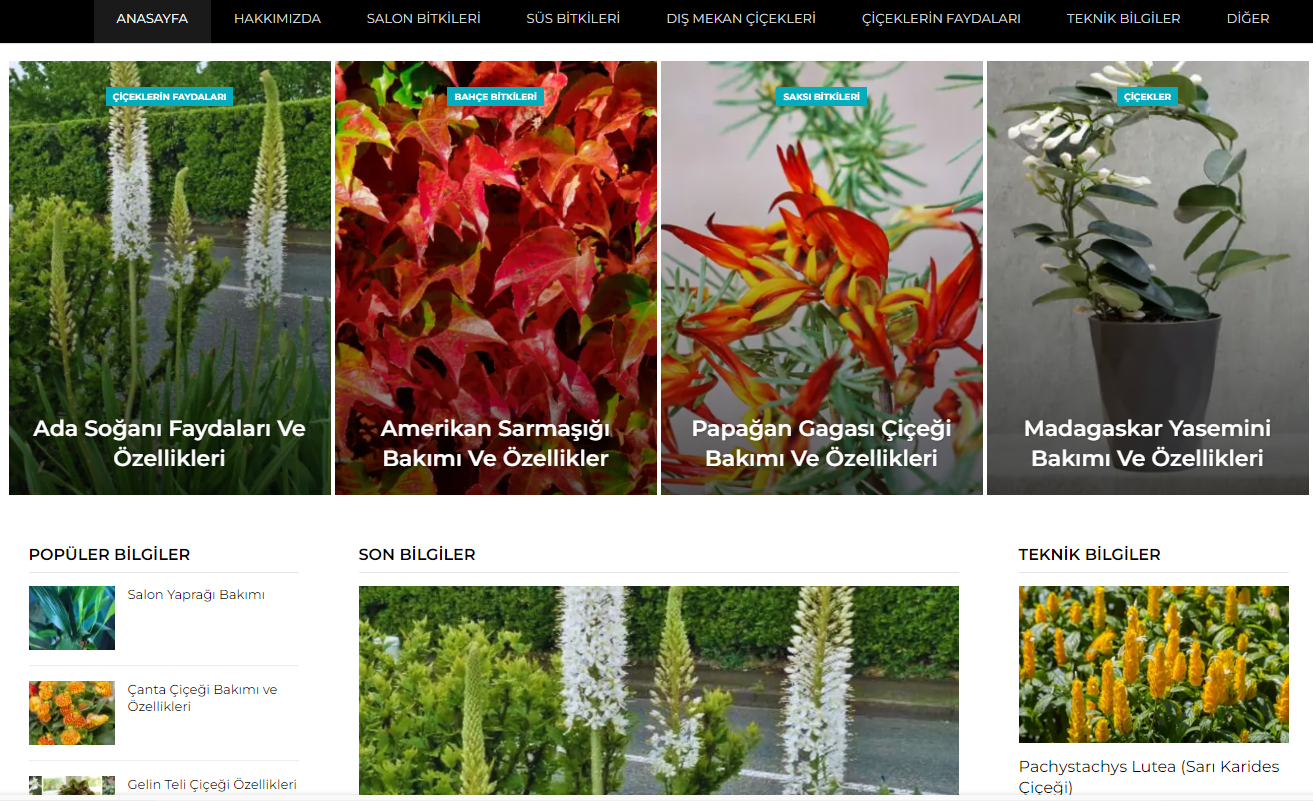Select the SÜS BİTKİLERİ menu item
The height and width of the screenshot is (801, 1313).
point(573,19)
